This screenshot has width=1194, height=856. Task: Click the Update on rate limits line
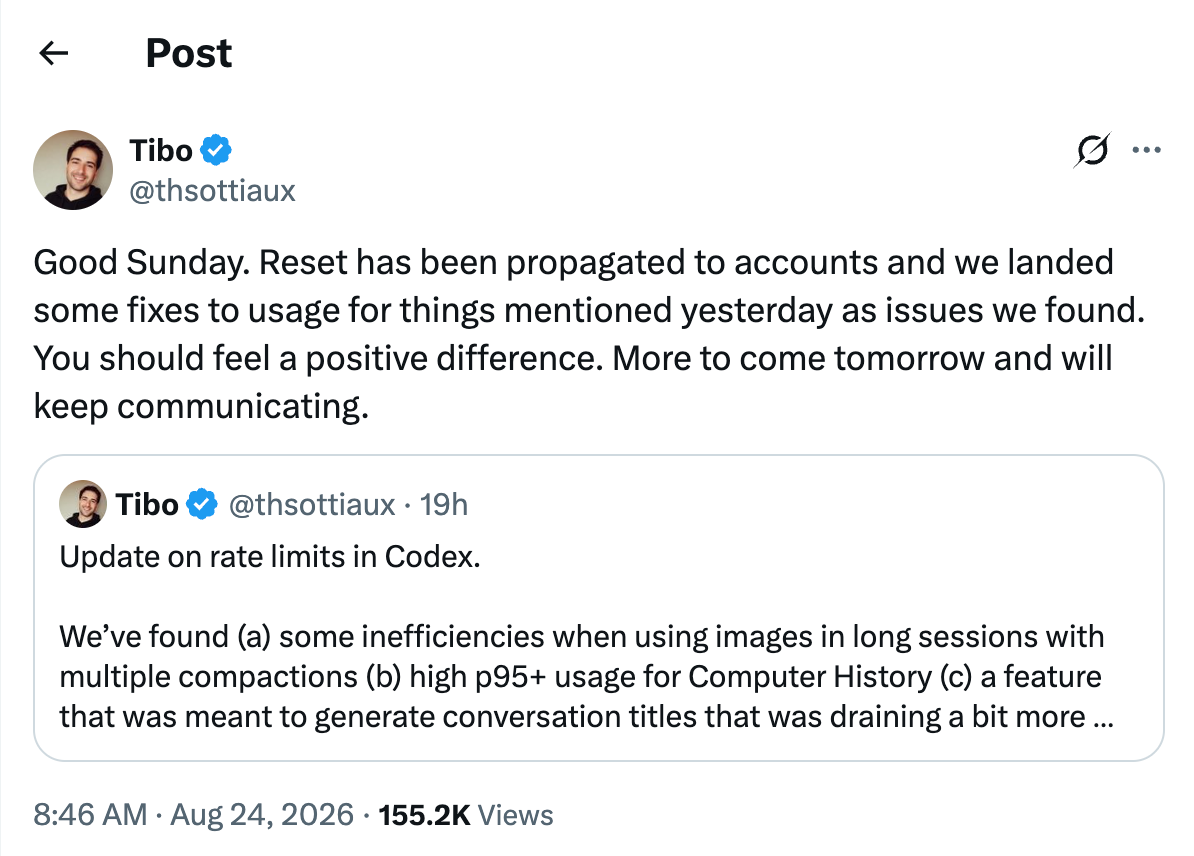270,557
